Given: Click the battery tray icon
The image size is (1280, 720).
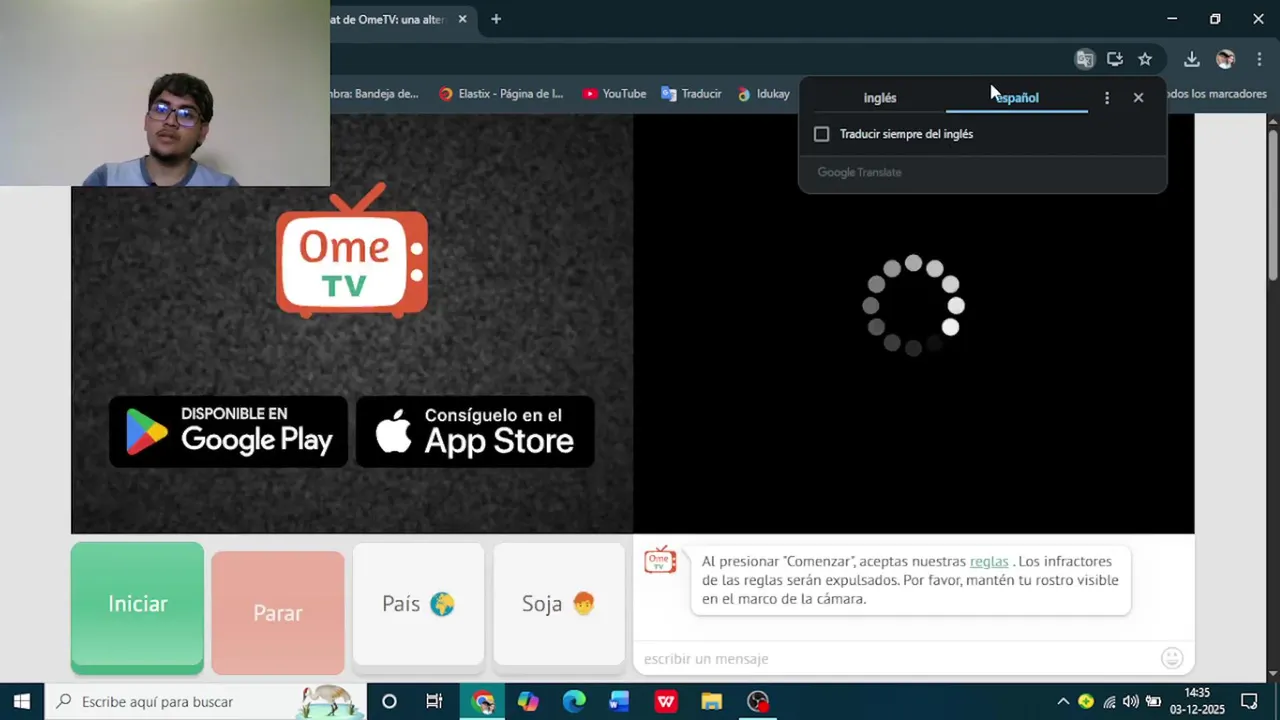Looking at the screenshot, I should click(x=1153, y=701).
